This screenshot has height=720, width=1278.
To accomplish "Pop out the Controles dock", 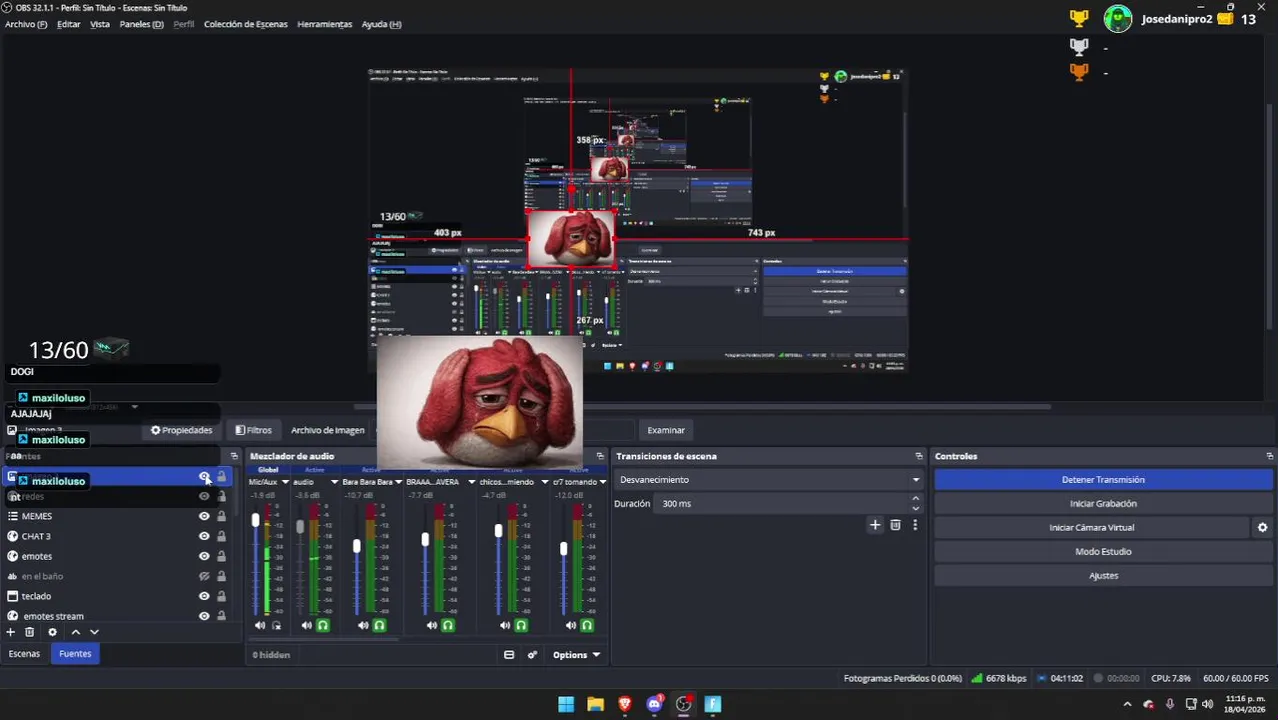I will (x=1270, y=456).
